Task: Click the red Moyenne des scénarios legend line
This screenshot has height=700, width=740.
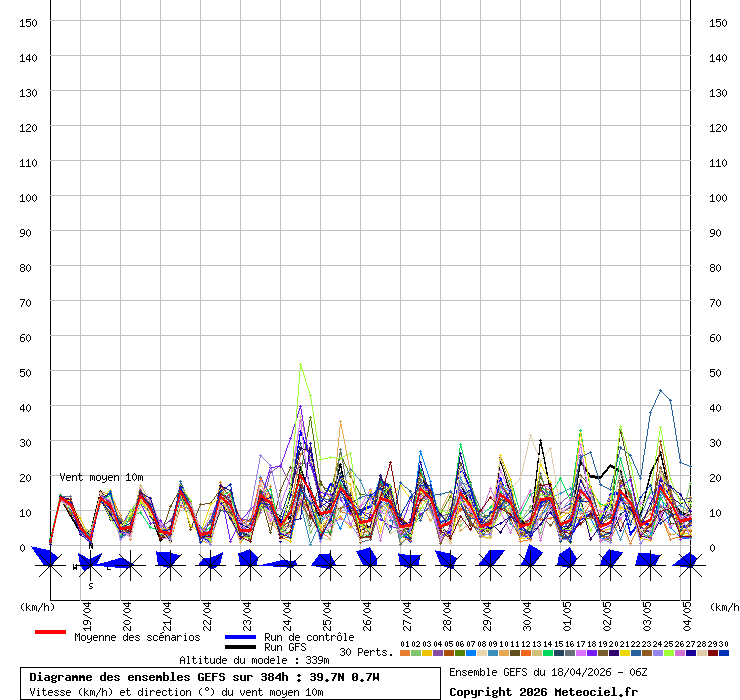Action: coord(50,632)
